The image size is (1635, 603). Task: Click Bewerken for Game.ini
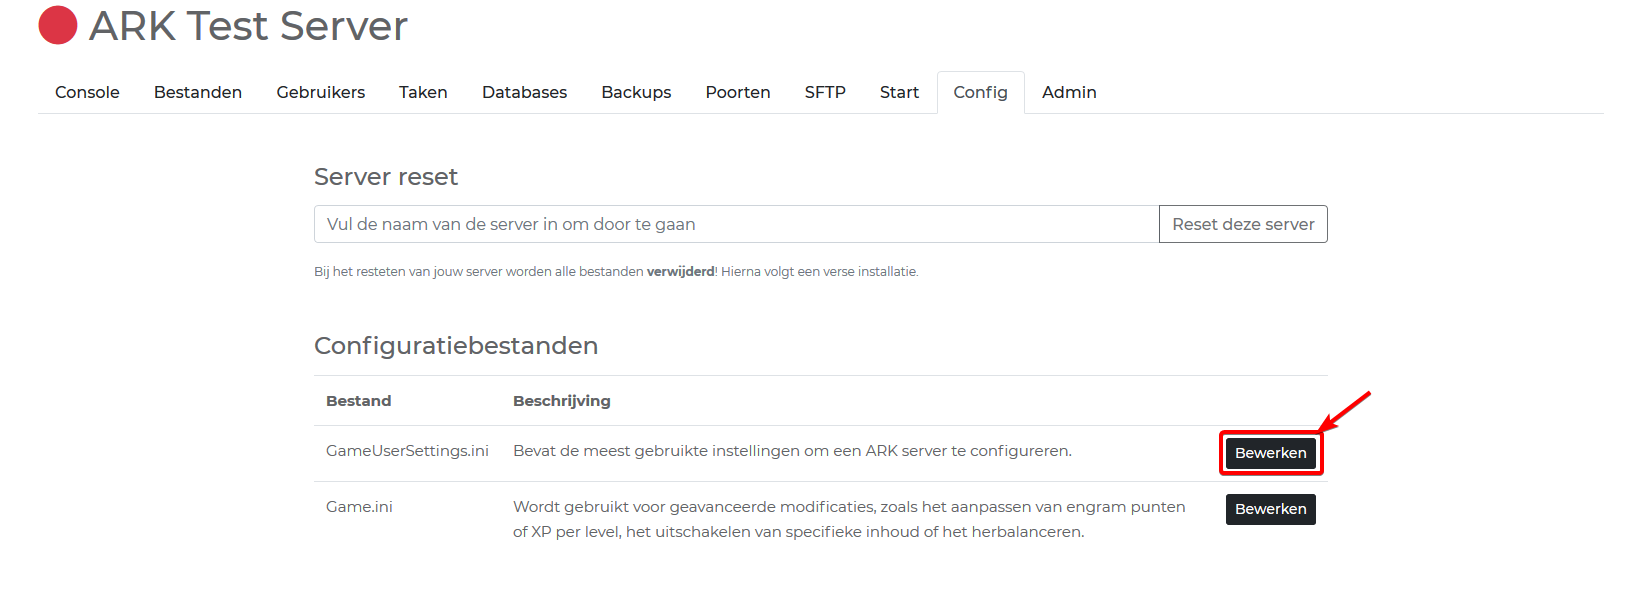[1270, 509]
